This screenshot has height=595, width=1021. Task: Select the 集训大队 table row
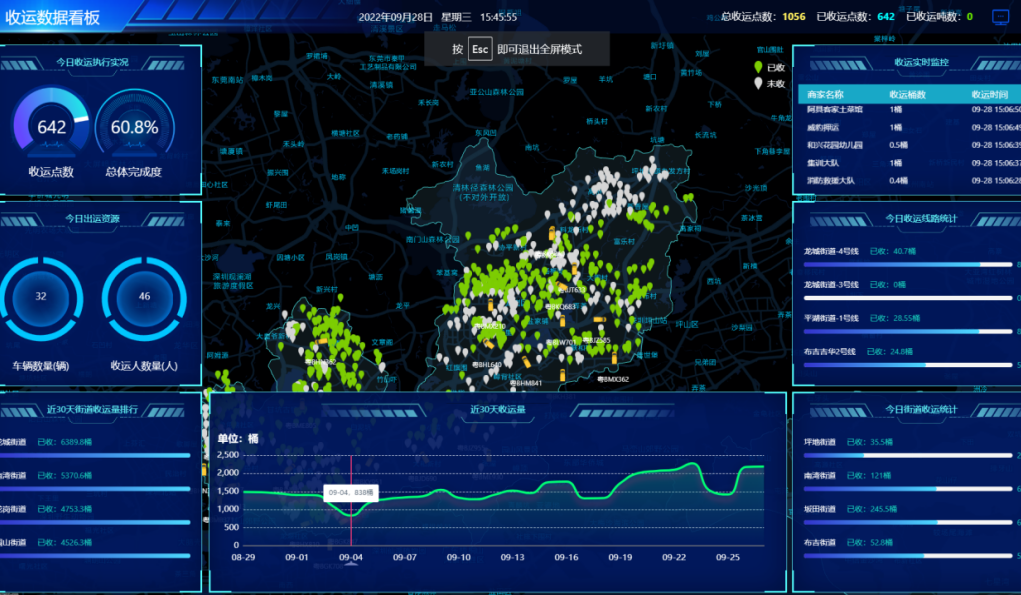[x=910, y=163]
